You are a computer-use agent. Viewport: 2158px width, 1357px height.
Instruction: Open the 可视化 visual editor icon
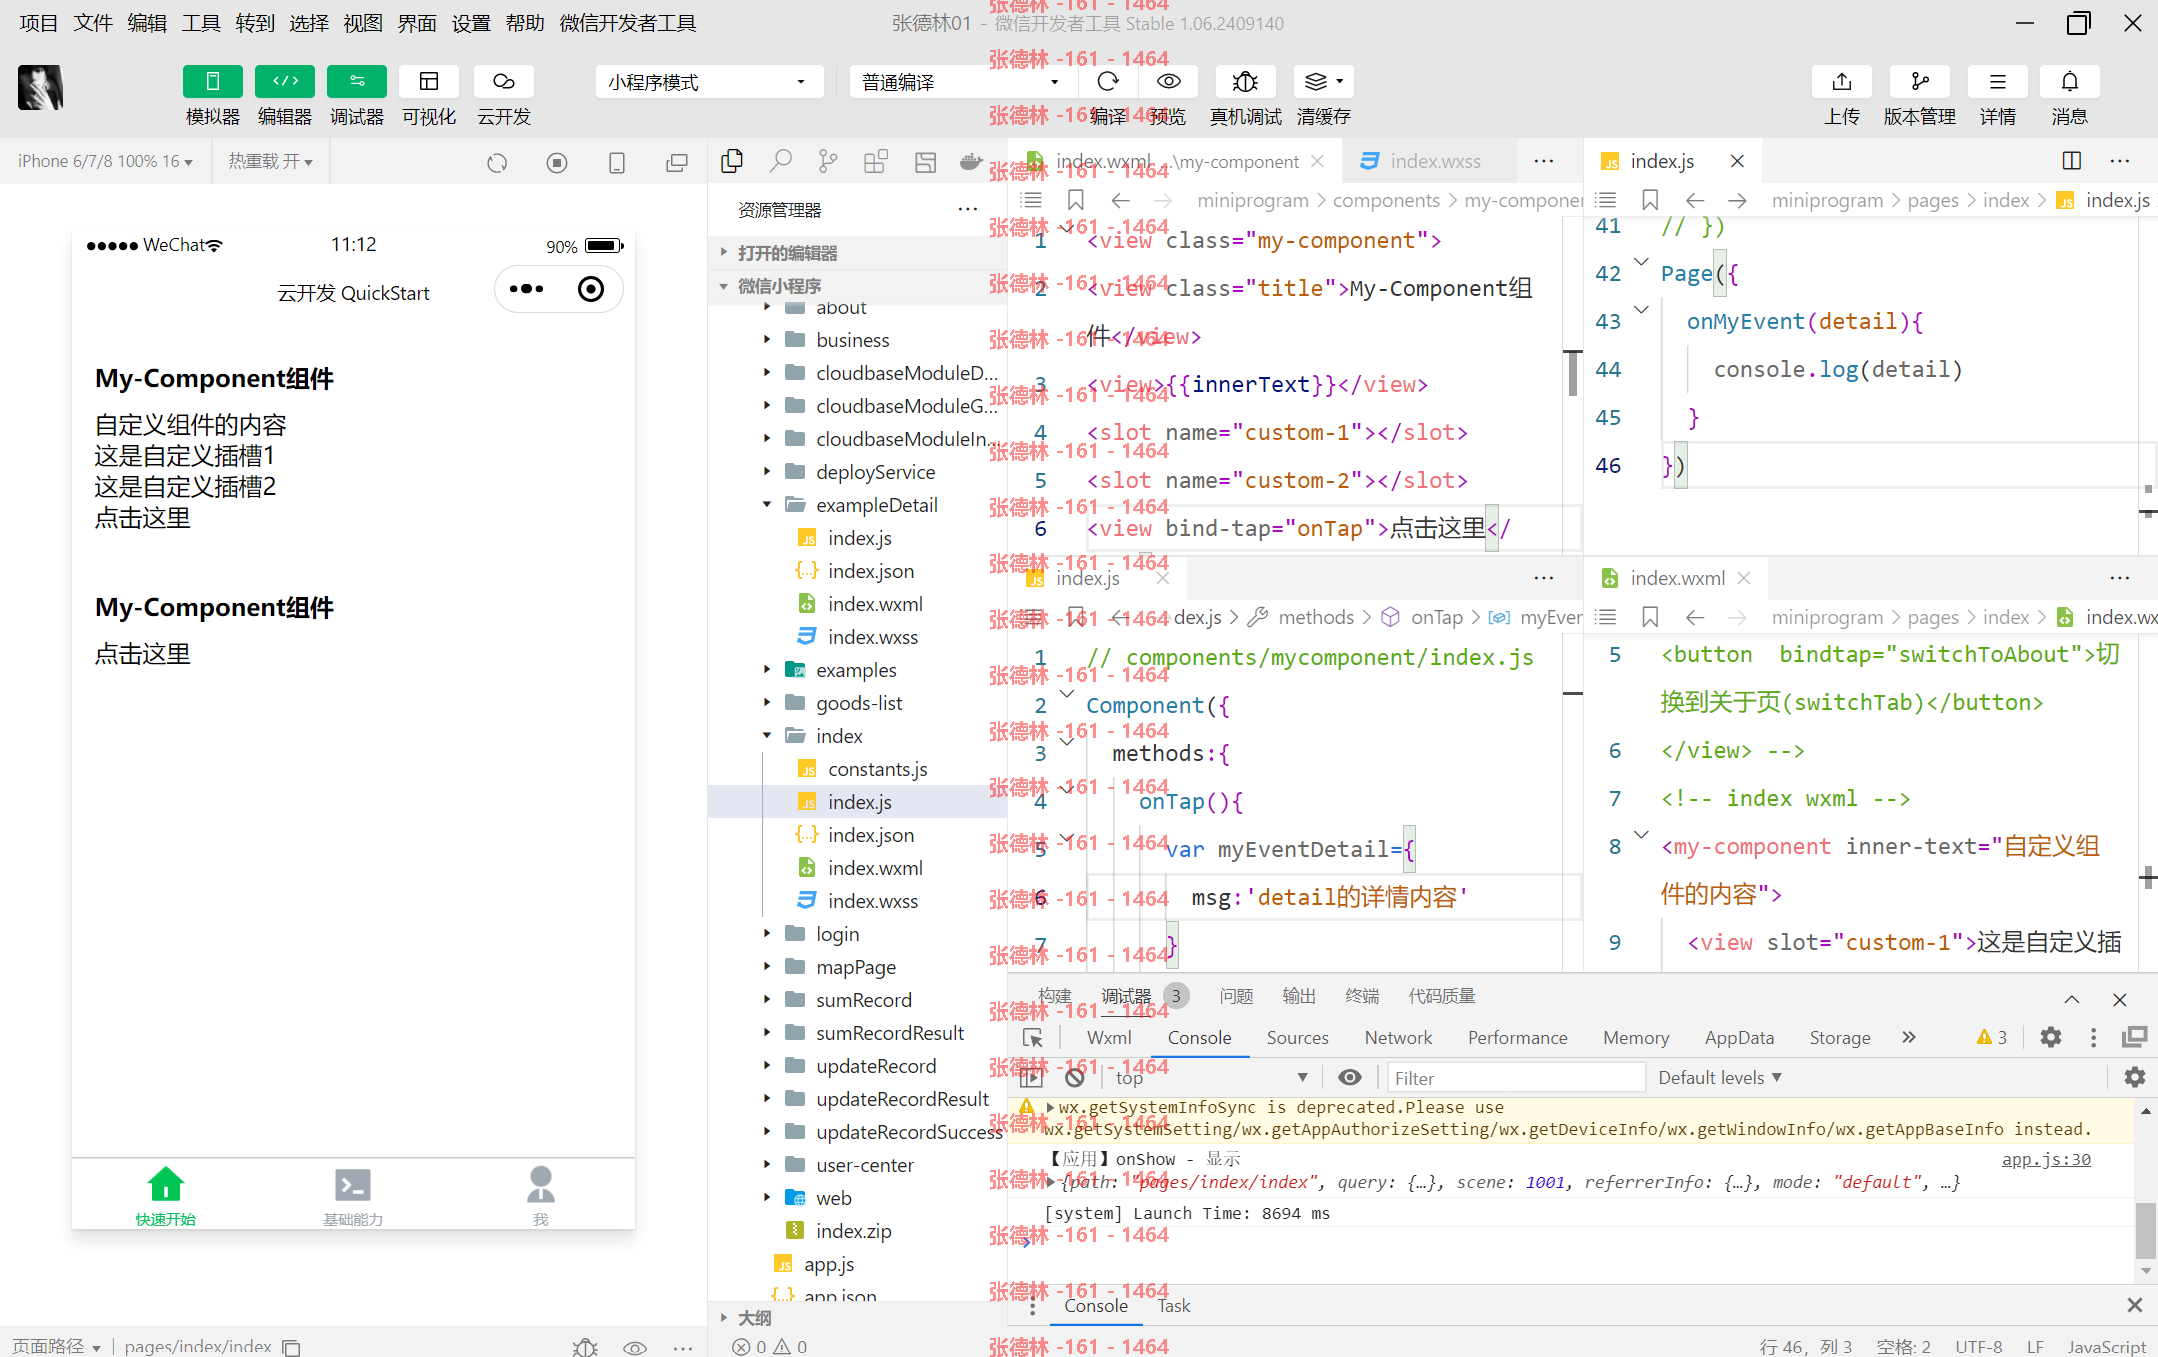[x=429, y=82]
